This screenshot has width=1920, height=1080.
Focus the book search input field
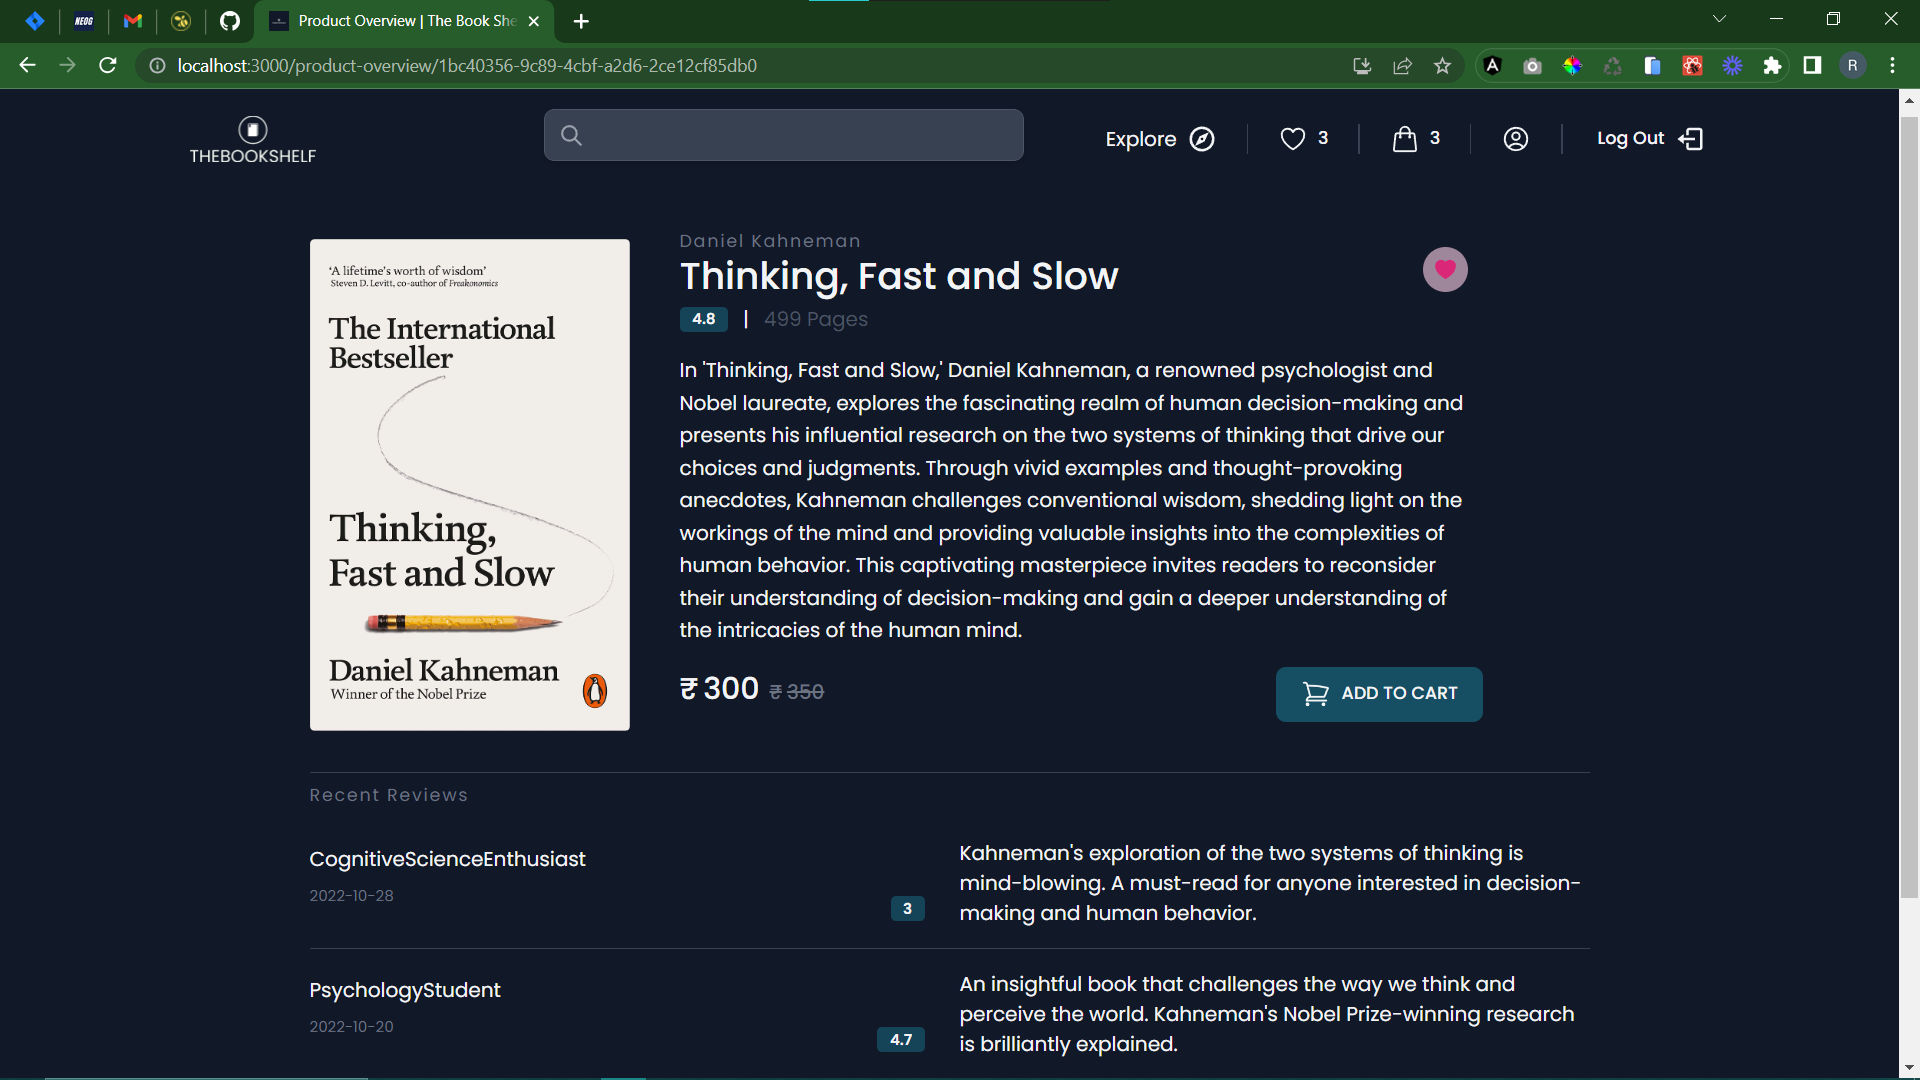784,135
